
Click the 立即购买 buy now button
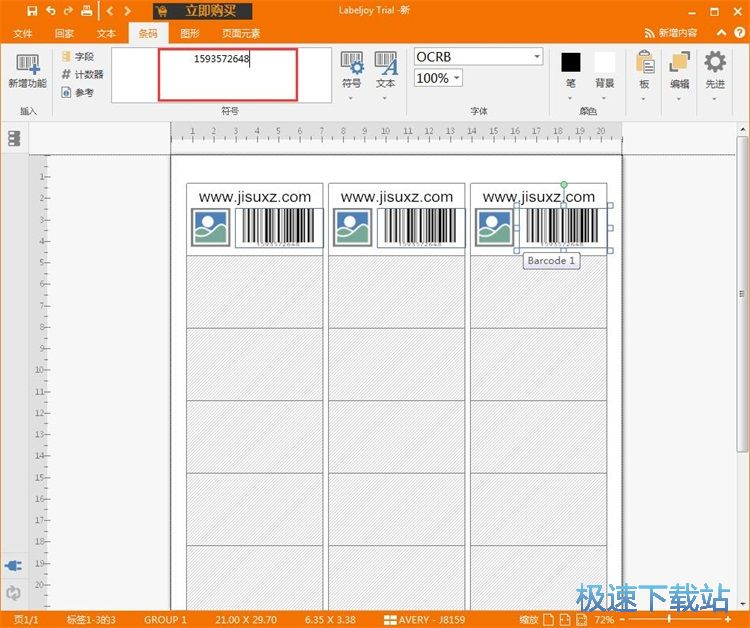(202, 11)
